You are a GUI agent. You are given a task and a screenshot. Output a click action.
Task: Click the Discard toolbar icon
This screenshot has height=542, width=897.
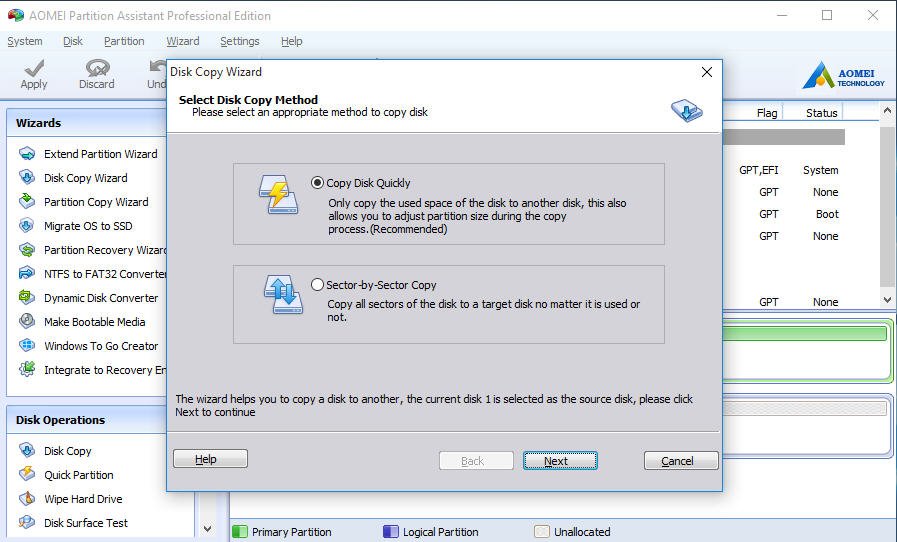pos(97,68)
